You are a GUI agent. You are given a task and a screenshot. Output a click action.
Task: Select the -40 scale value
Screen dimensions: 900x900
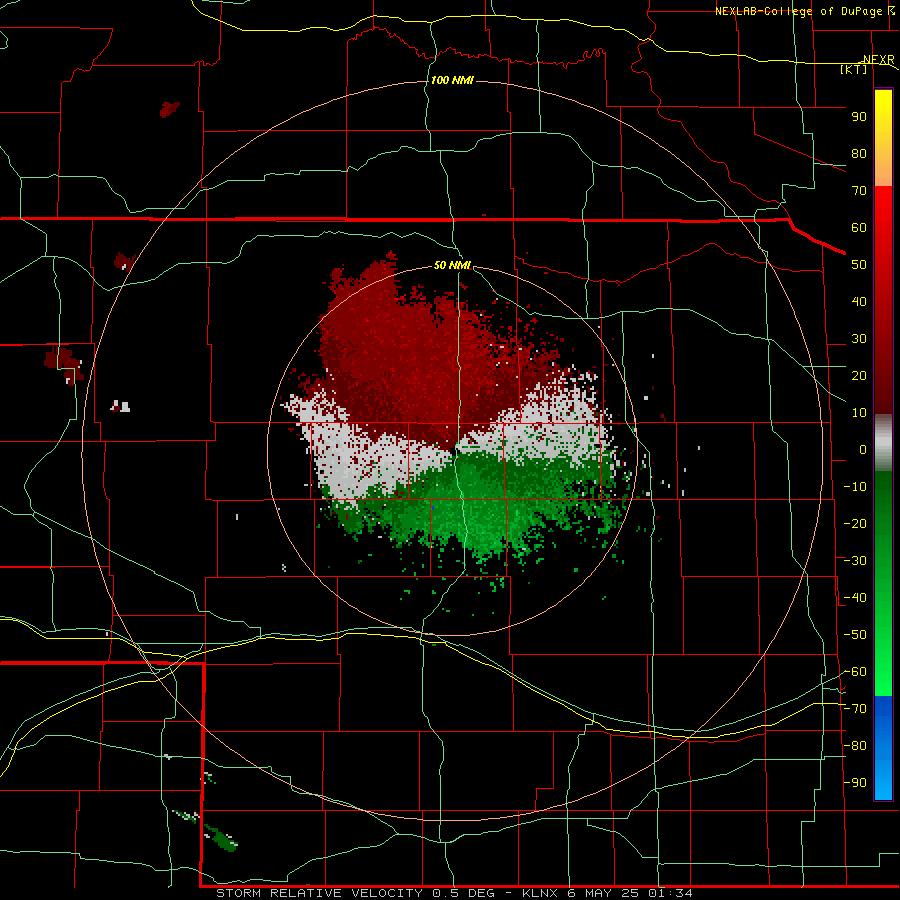pos(855,598)
